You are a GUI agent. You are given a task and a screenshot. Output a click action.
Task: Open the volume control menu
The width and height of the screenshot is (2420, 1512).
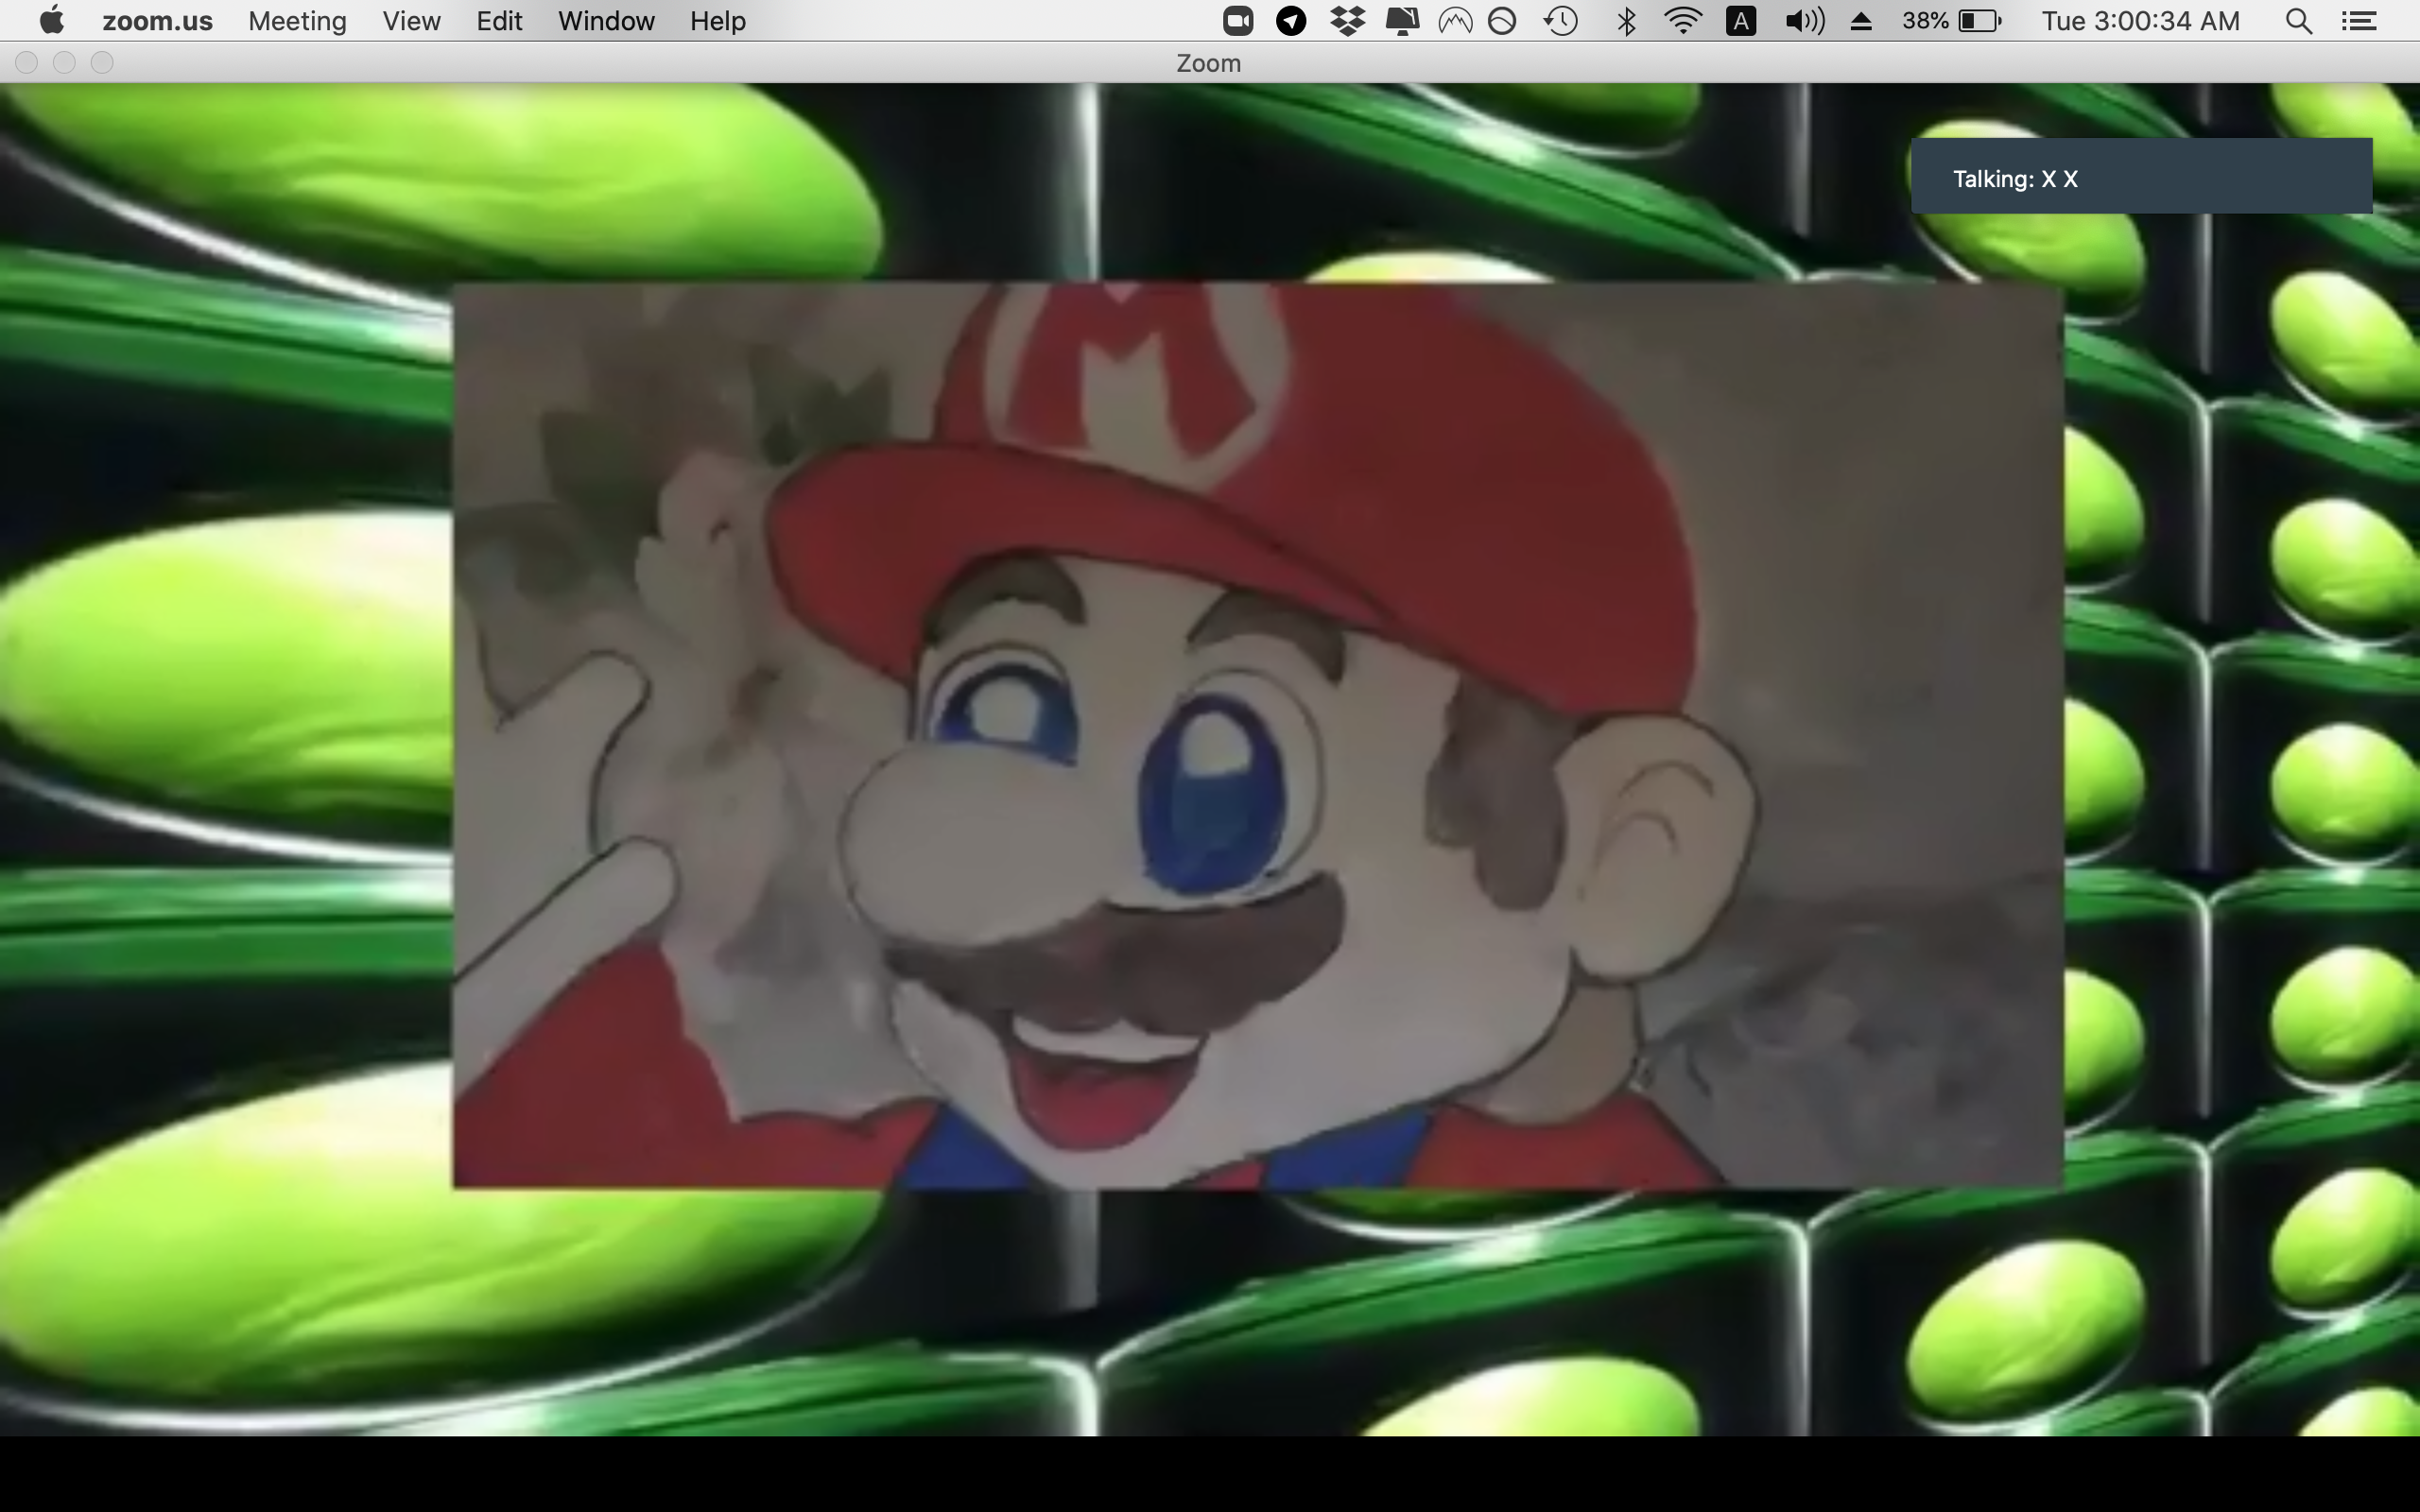tap(1804, 21)
